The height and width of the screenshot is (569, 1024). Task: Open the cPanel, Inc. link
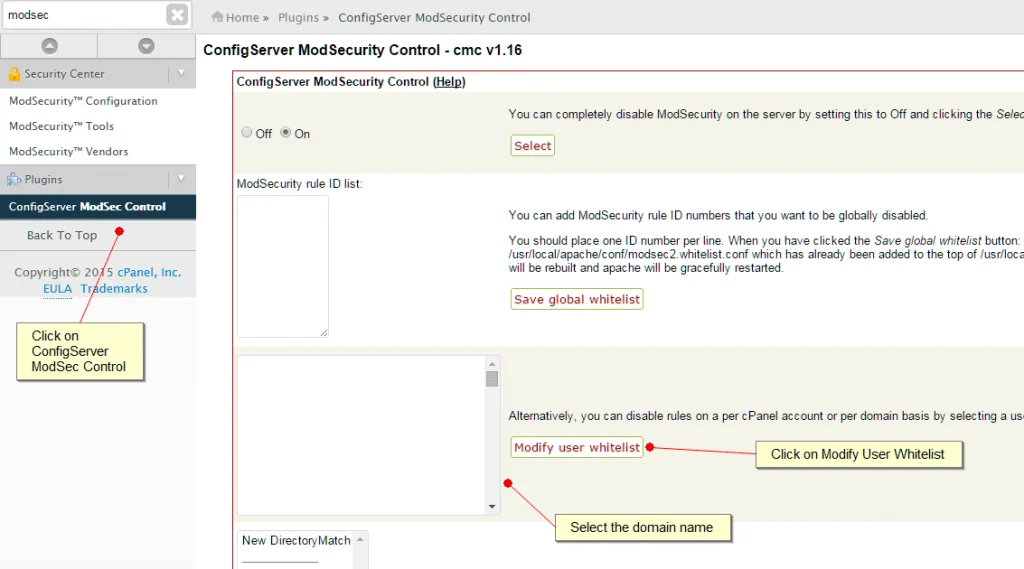pyautogui.click(x=149, y=272)
